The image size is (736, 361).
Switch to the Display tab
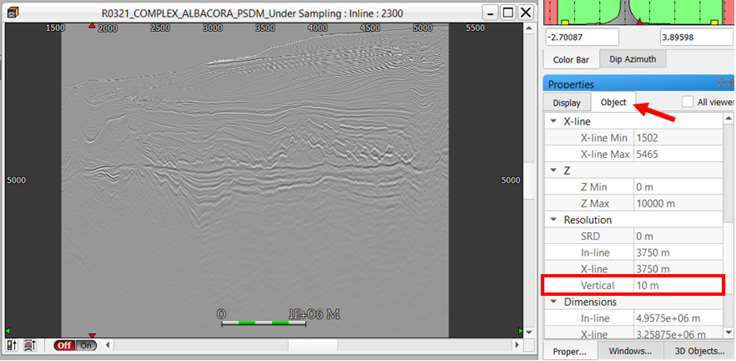(x=567, y=103)
